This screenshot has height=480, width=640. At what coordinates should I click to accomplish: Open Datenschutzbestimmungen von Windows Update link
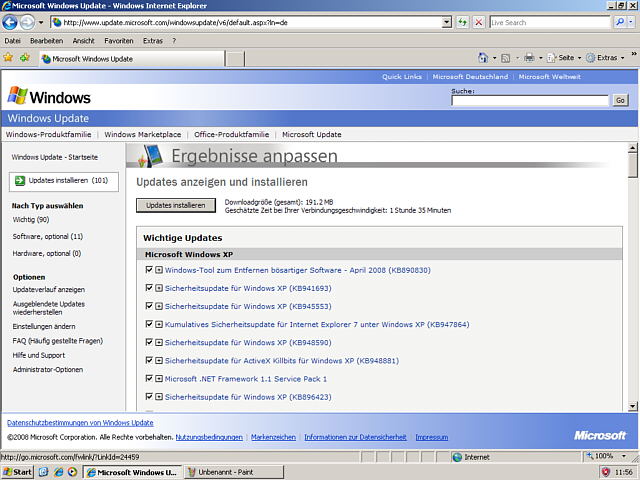[x=80, y=423]
